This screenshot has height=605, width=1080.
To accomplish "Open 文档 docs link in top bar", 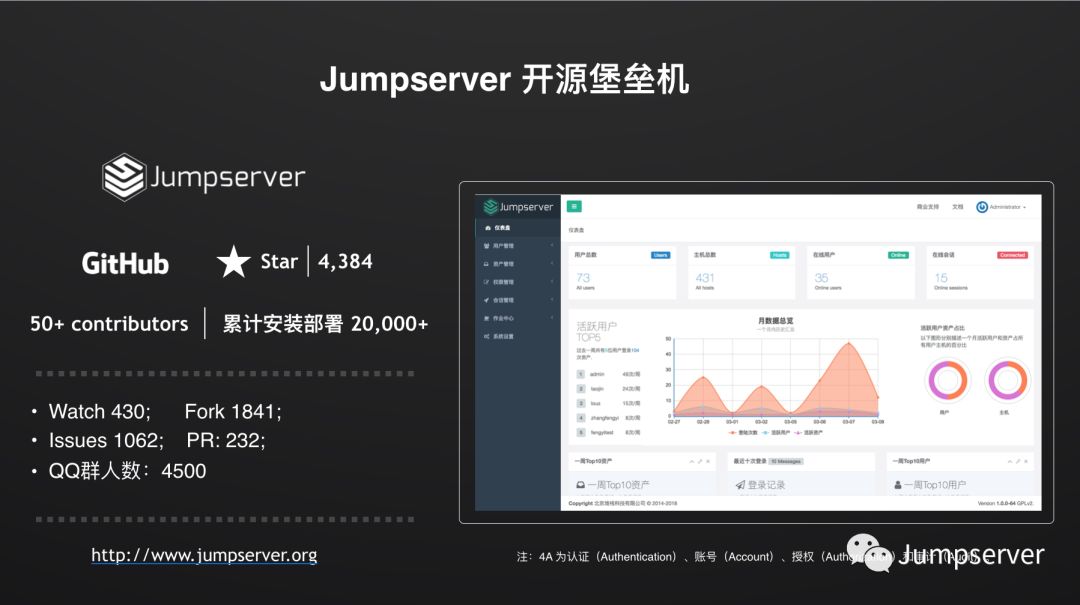I will tap(957, 207).
